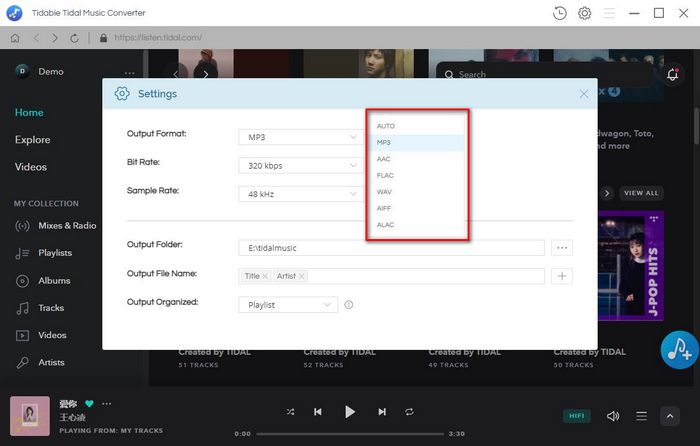Remove the Artist tag from file name
This screenshot has width=700, height=446.
pyautogui.click(x=302, y=276)
